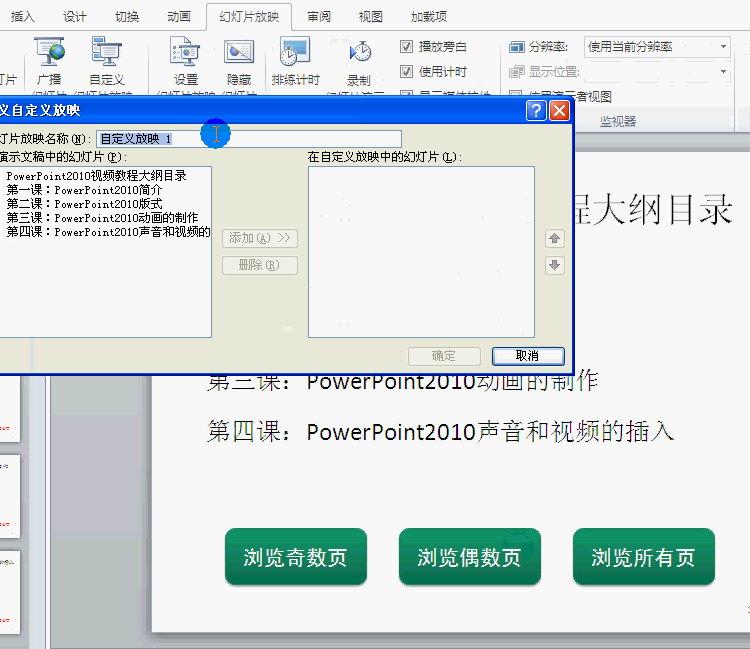Click the dialog help question mark icon
The width and height of the screenshot is (750, 649).
(536, 110)
